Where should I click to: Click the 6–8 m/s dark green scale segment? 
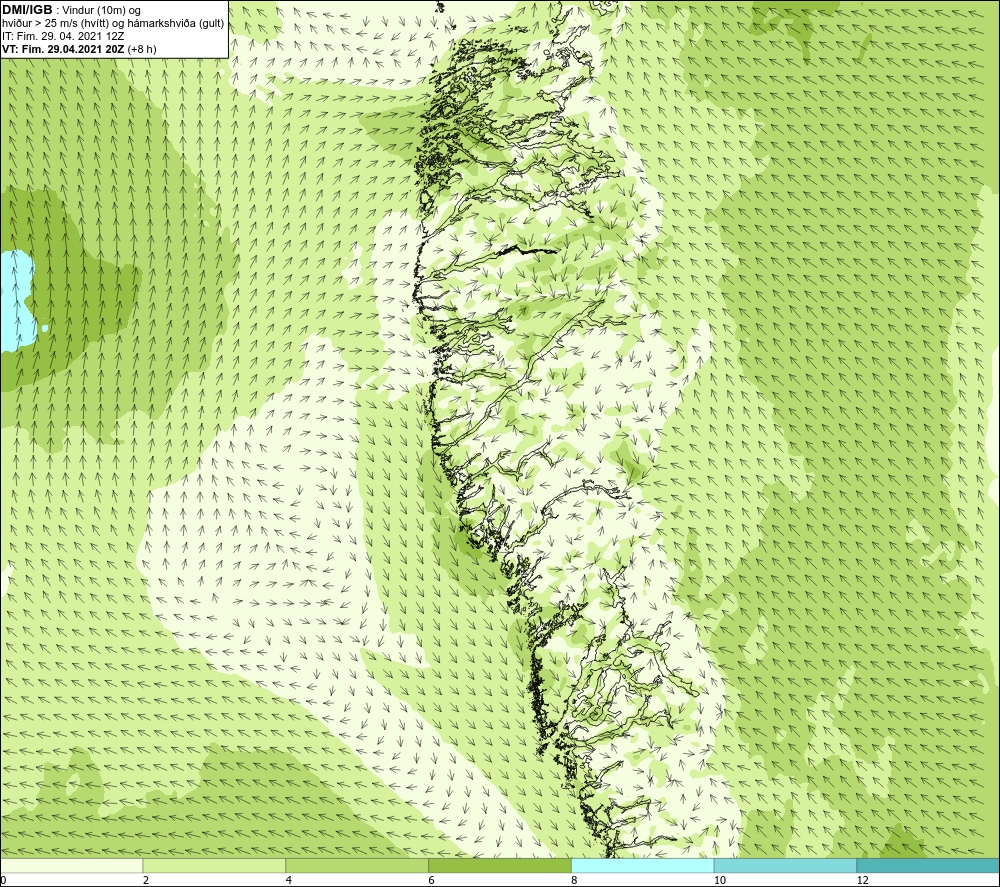[500, 865]
